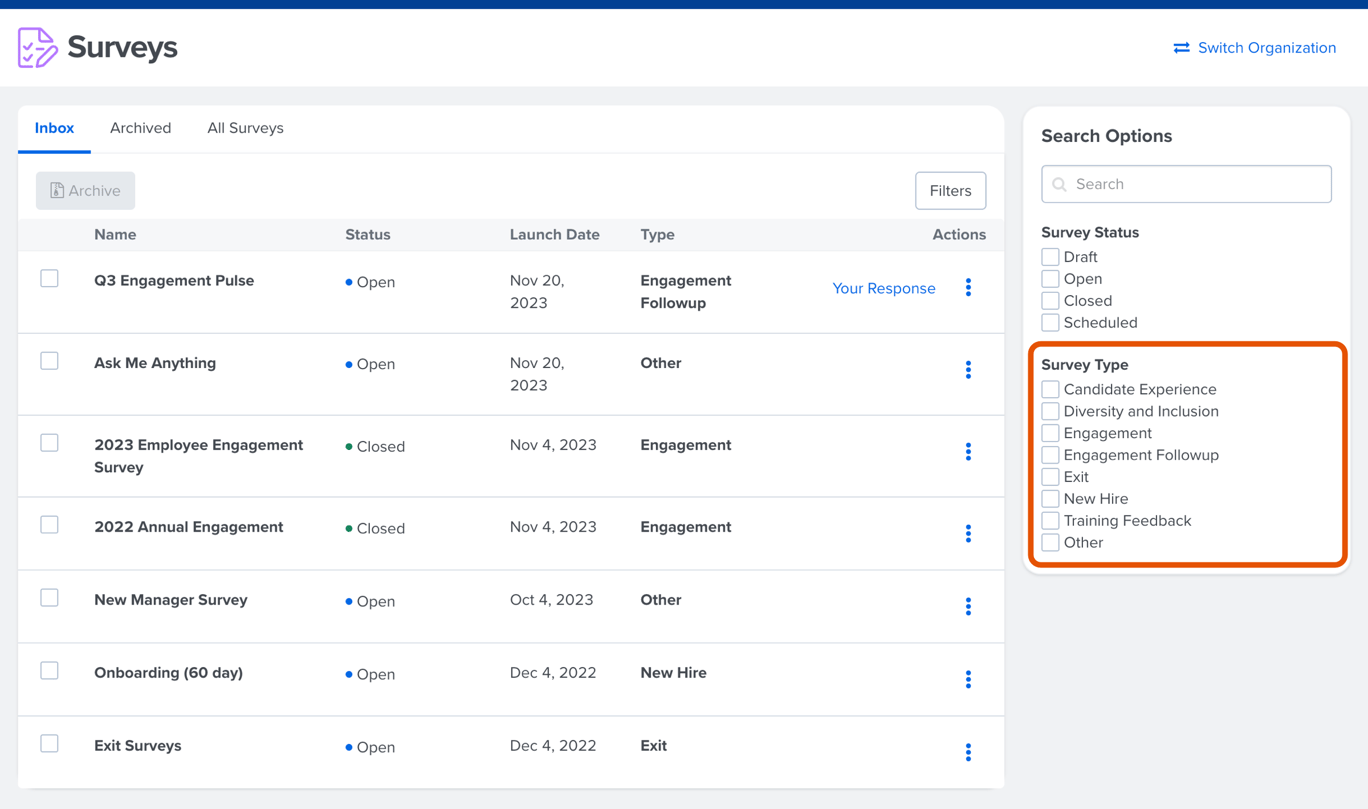Image resolution: width=1368 pixels, height=809 pixels.
Task: Open actions menu for 2022 Annual Engagement
Action: tap(968, 534)
